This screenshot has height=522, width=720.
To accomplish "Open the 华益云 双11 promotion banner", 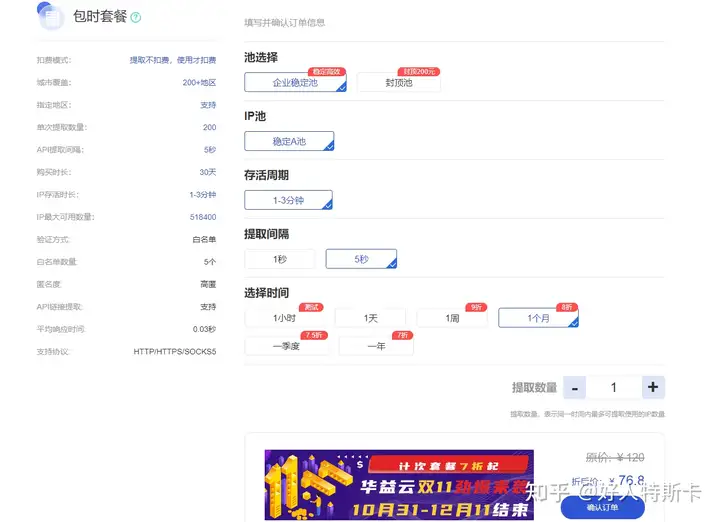I will pyautogui.click(x=399, y=485).
